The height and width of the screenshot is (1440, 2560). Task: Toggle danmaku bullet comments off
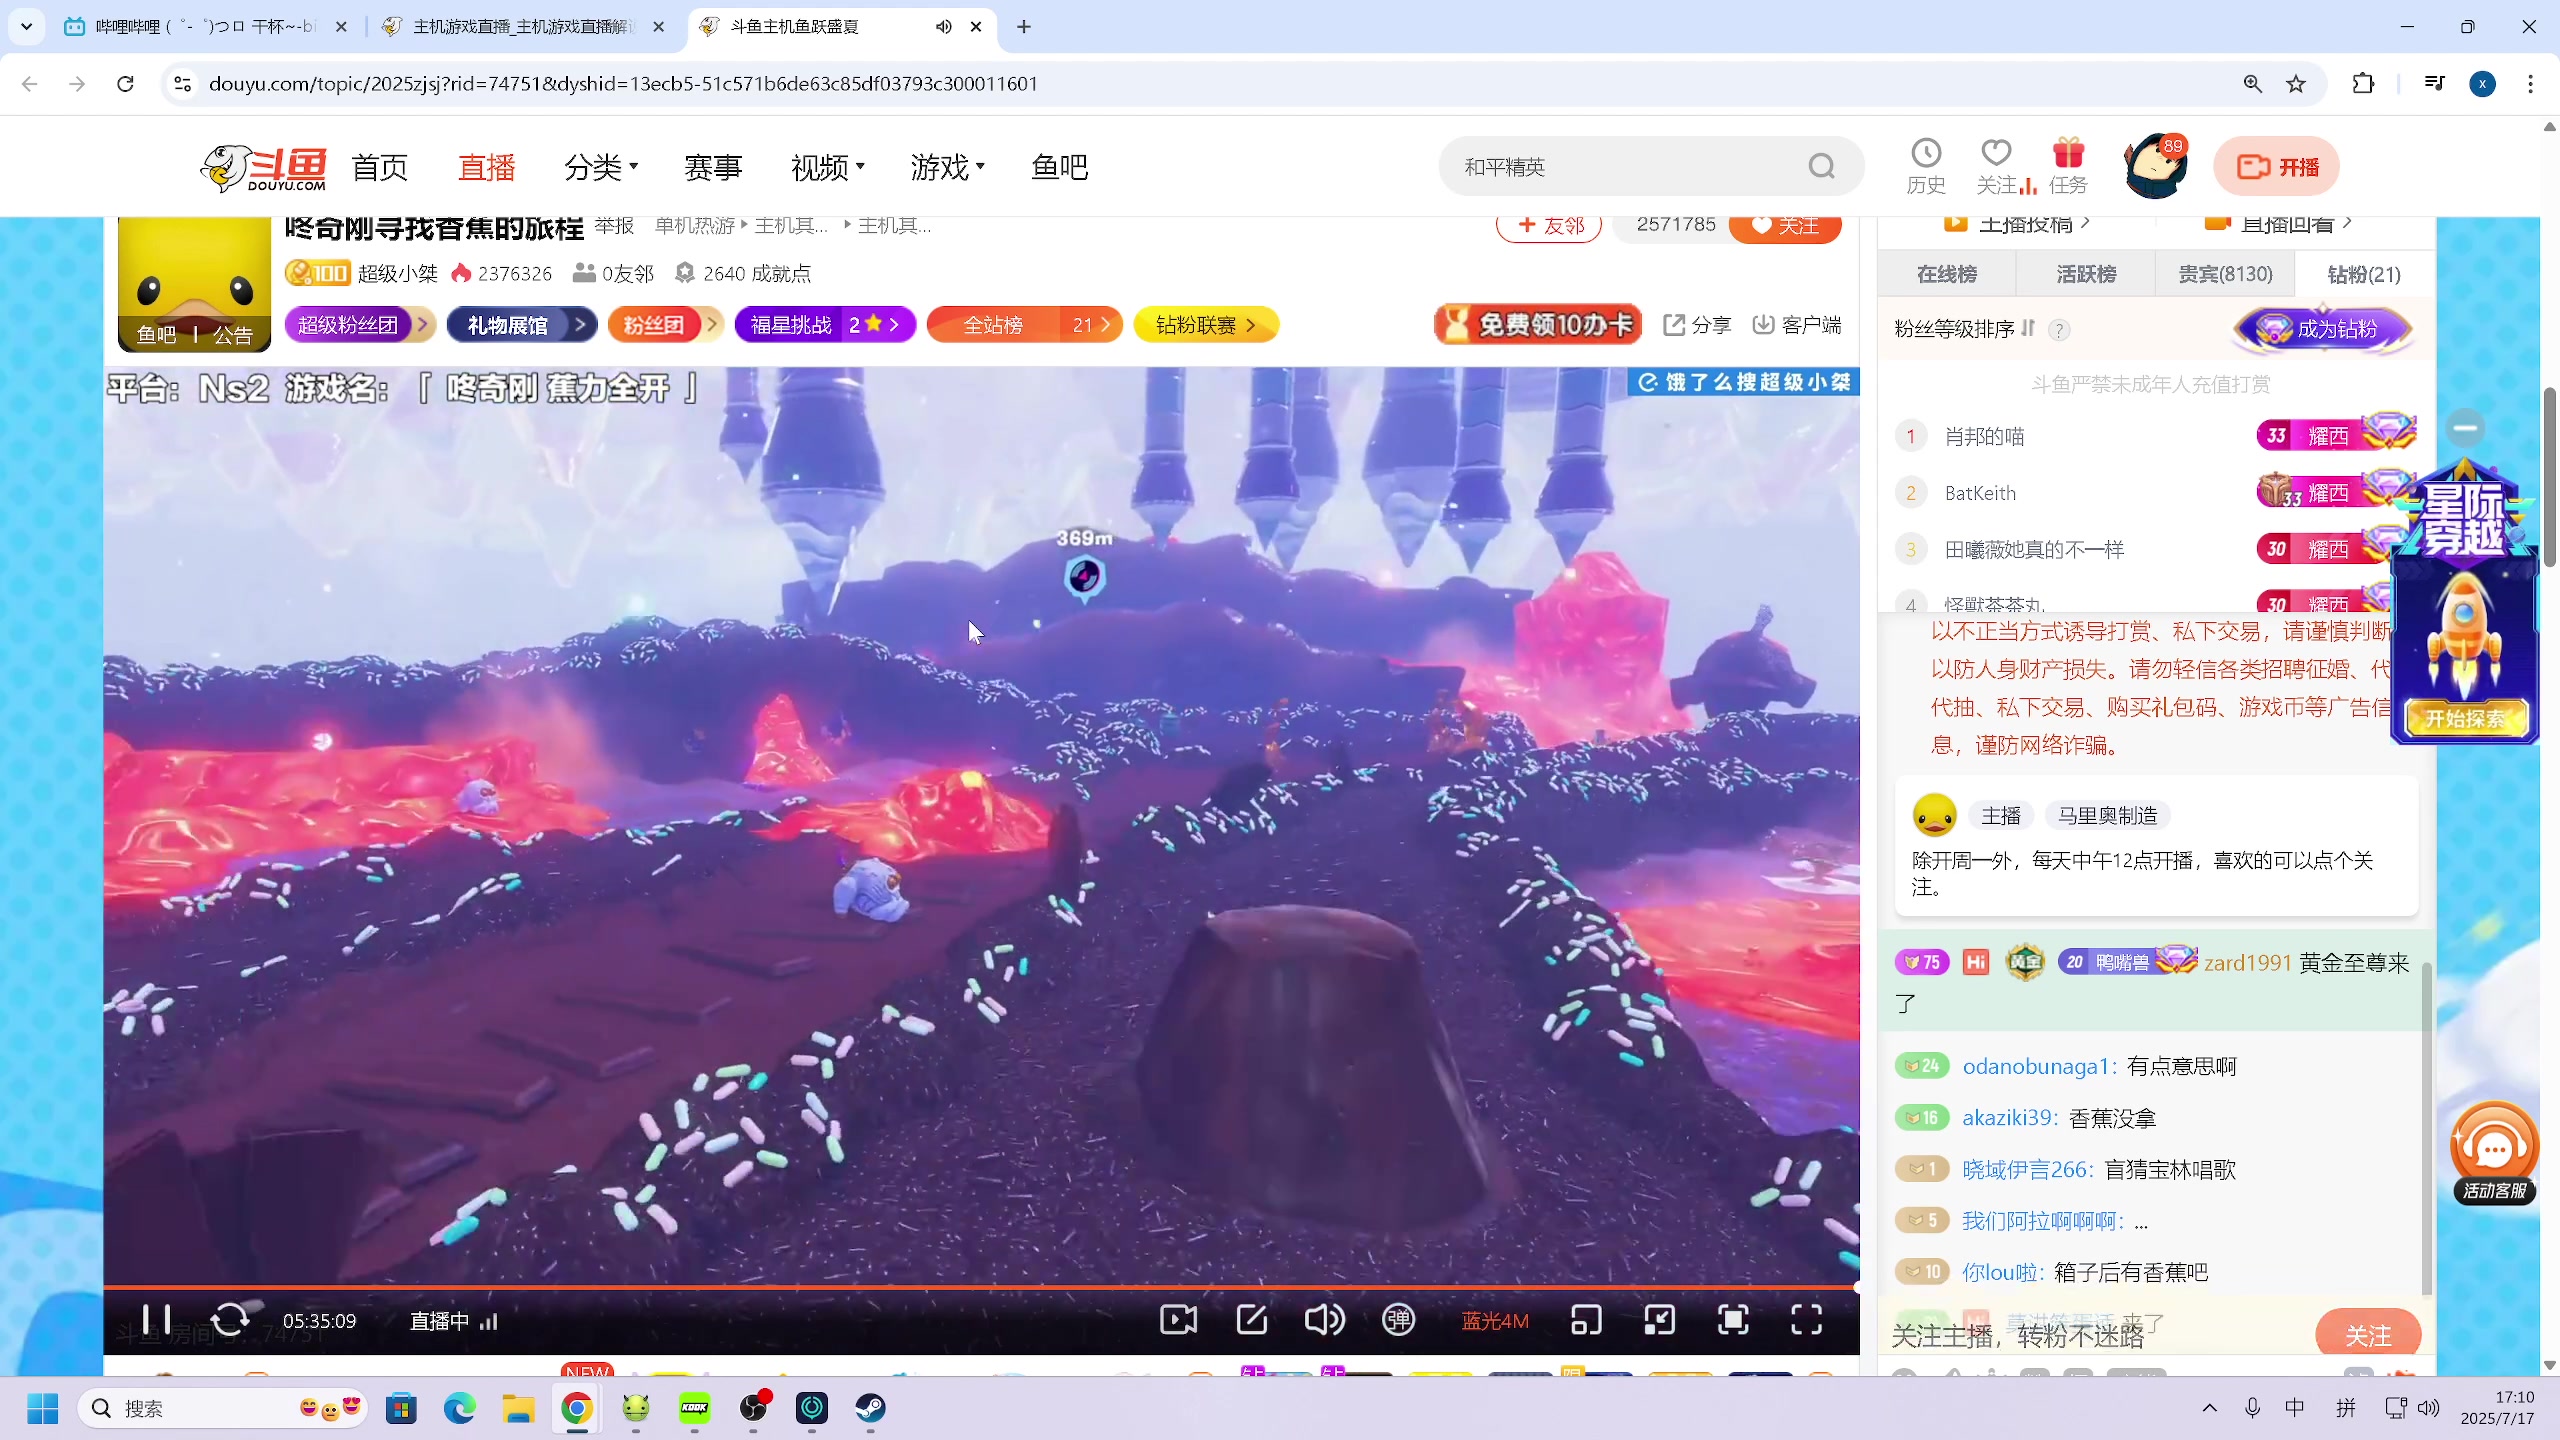(1398, 1320)
